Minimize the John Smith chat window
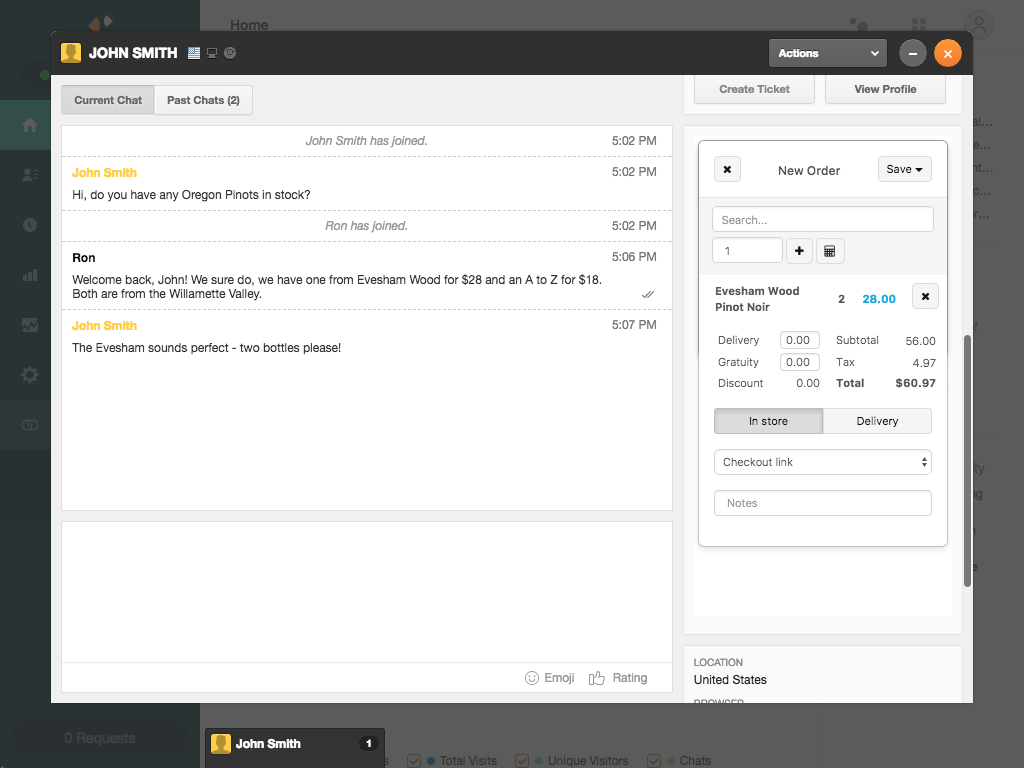The height and width of the screenshot is (768, 1024). pyautogui.click(x=912, y=53)
